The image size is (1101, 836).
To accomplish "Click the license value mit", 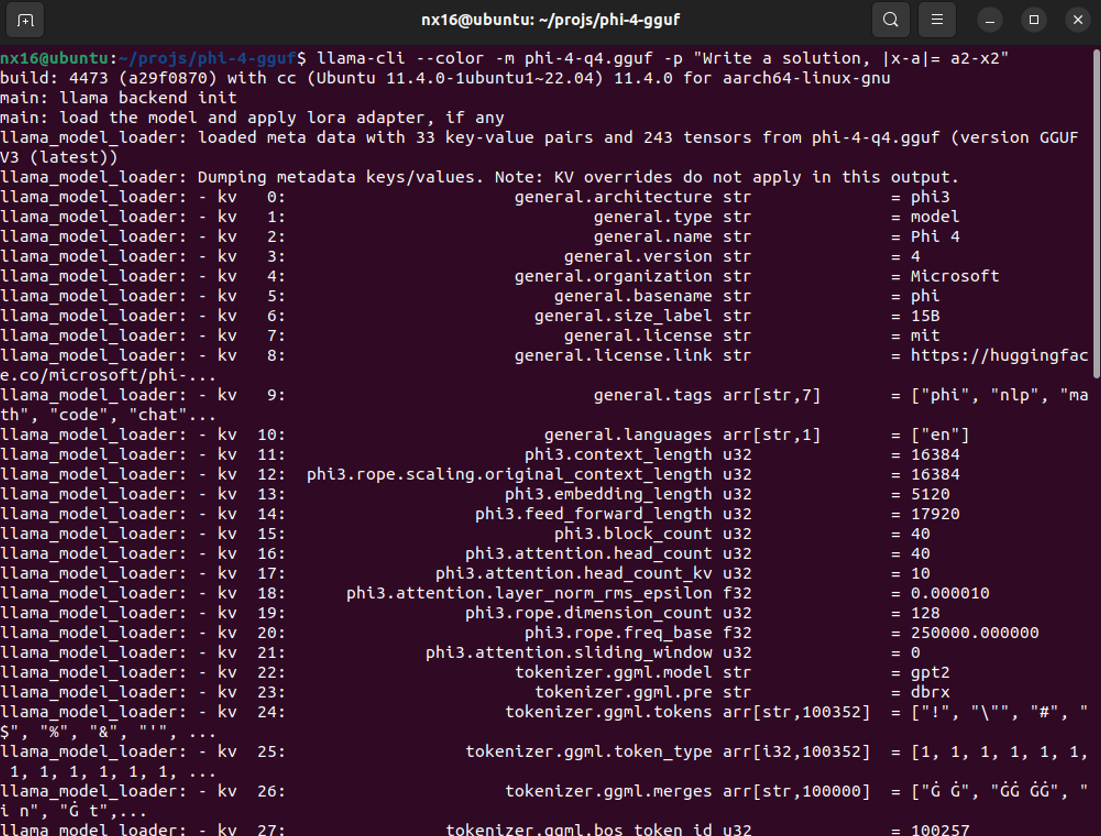I will pos(925,336).
